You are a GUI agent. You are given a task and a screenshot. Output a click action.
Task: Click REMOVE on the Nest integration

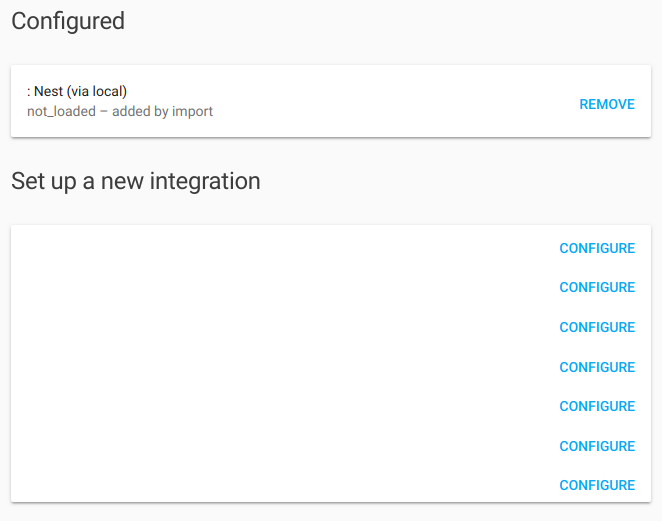coord(606,104)
